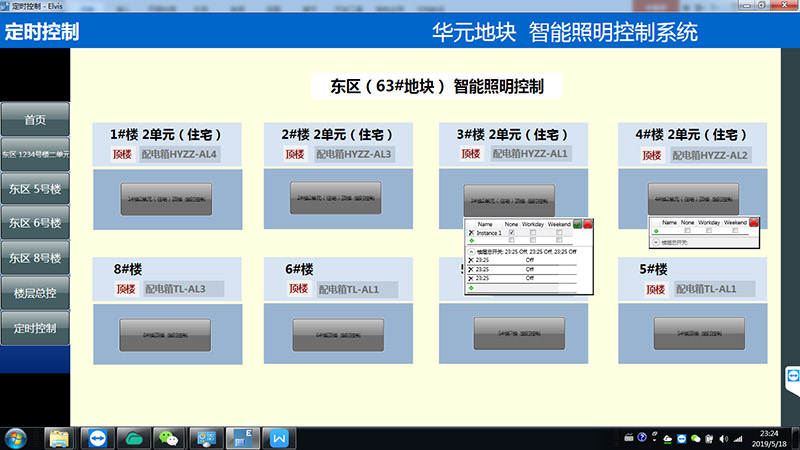Open WeChat from the taskbar
800x450 pixels.
click(x=171, y=438)
